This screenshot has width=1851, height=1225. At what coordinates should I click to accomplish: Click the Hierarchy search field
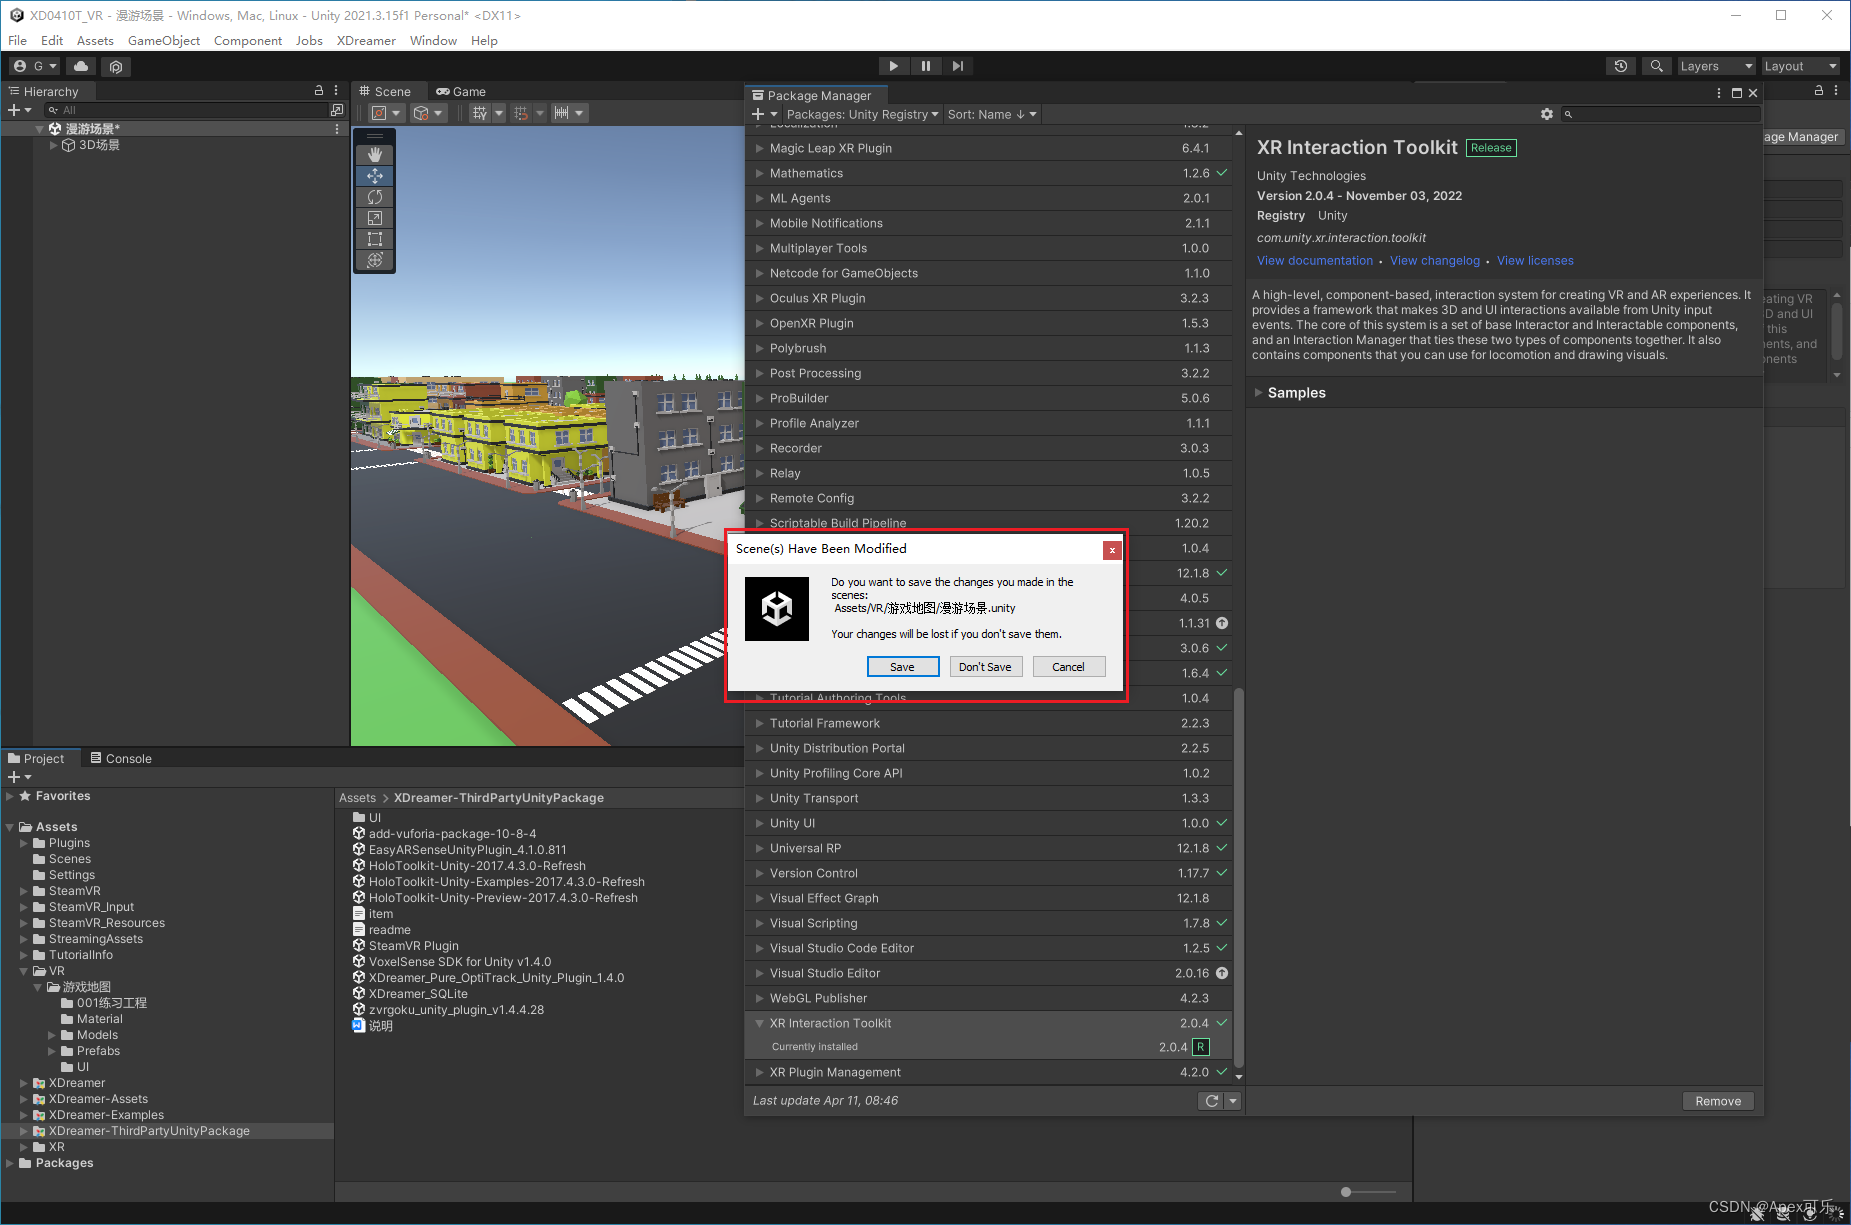pos(185,110)
